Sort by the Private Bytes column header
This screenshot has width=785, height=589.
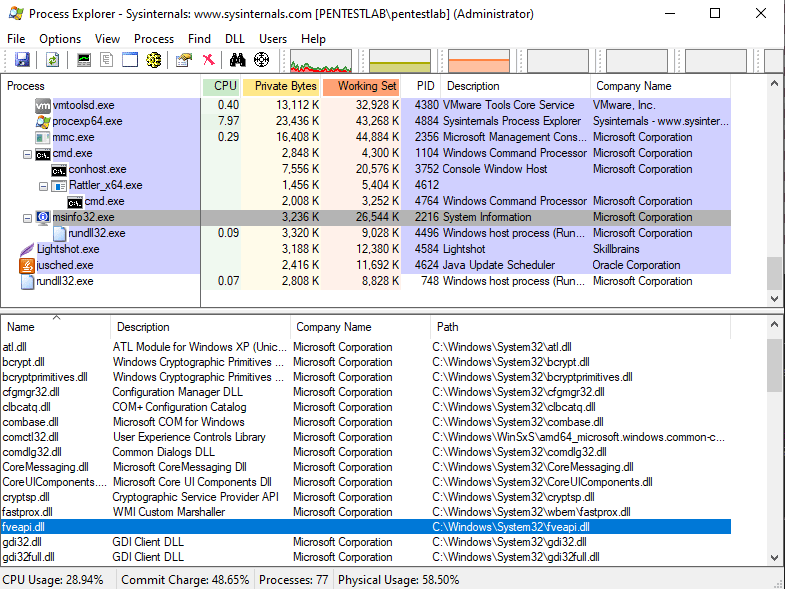point(281,86)
